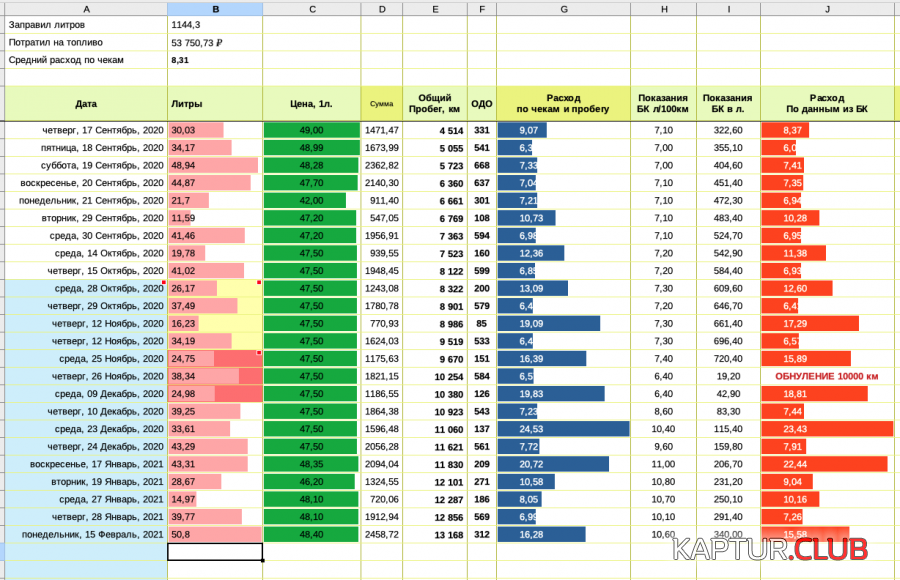
Task: Select column B header
Action: pyautogui.click(x=215, y=9)
